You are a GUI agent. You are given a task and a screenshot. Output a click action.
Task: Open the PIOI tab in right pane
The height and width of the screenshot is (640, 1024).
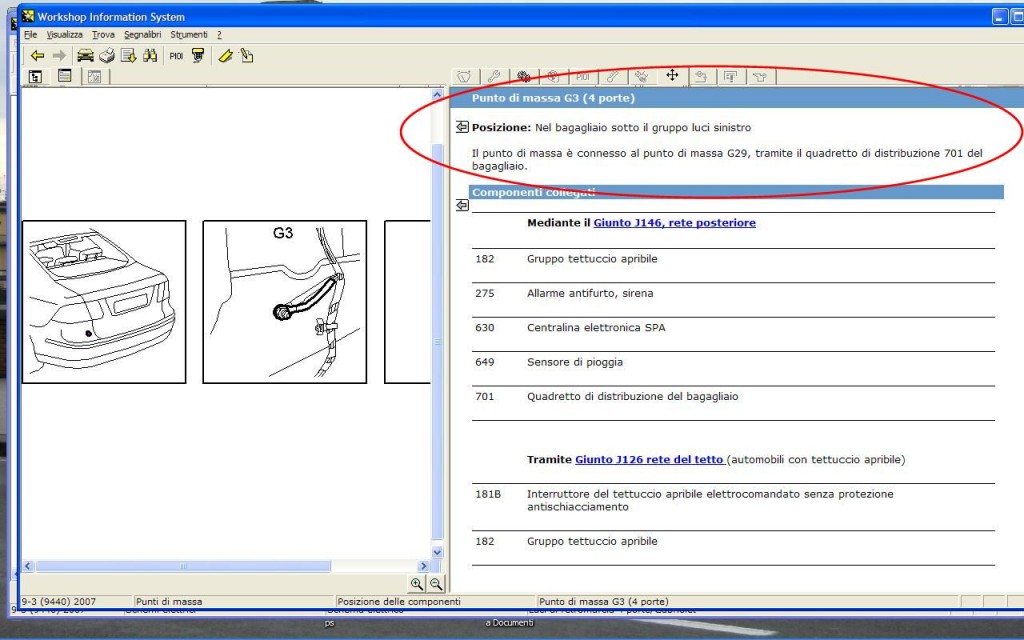click(583, 76)
